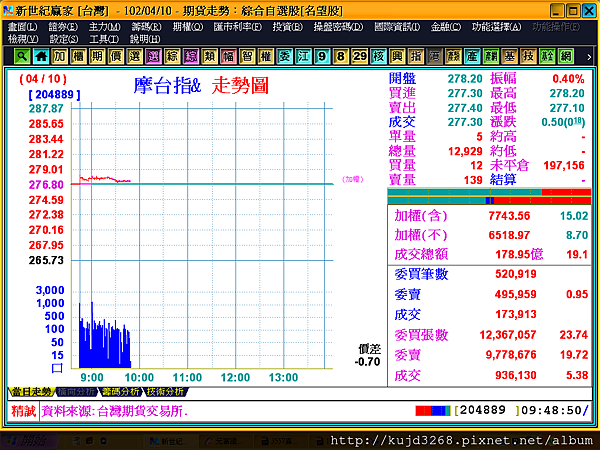
Task: Open the 主力(M) menu
Action: (104, 27)
